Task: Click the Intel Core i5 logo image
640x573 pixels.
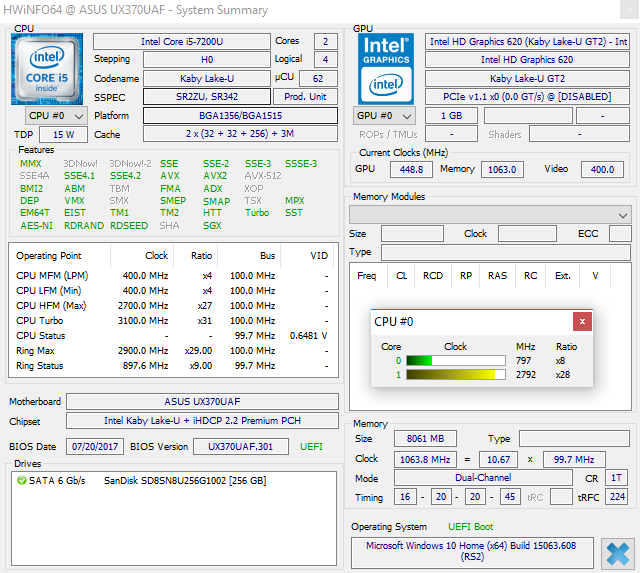Action: (47, 69)
